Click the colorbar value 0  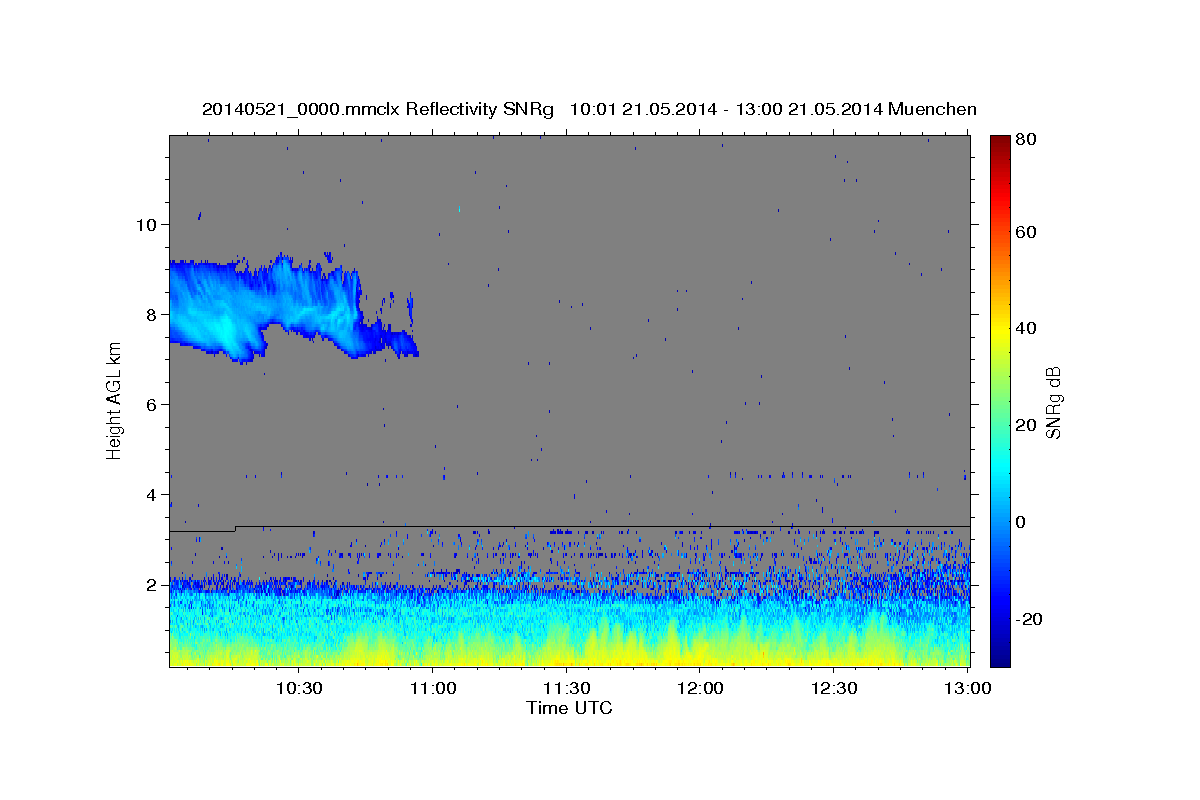click(1020, 522)
